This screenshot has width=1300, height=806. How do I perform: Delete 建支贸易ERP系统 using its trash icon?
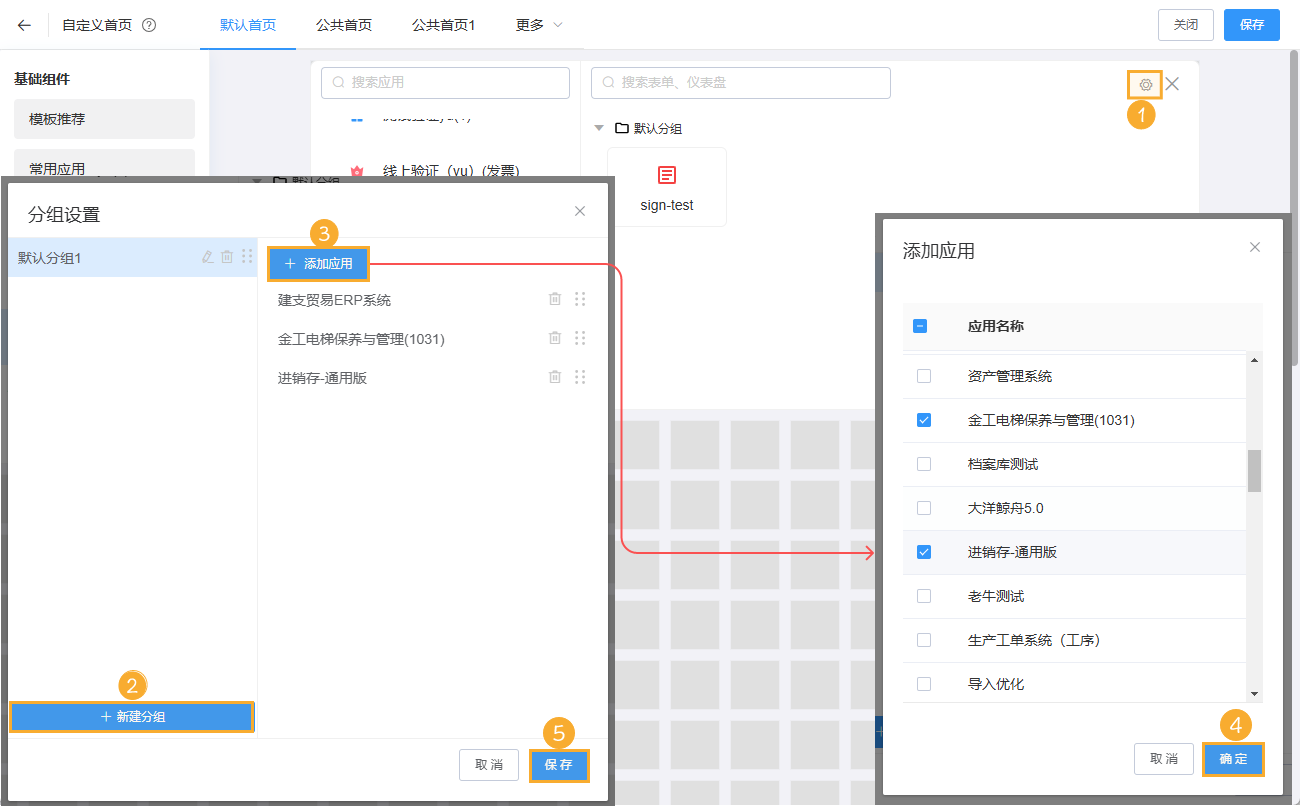coord(555,299)
